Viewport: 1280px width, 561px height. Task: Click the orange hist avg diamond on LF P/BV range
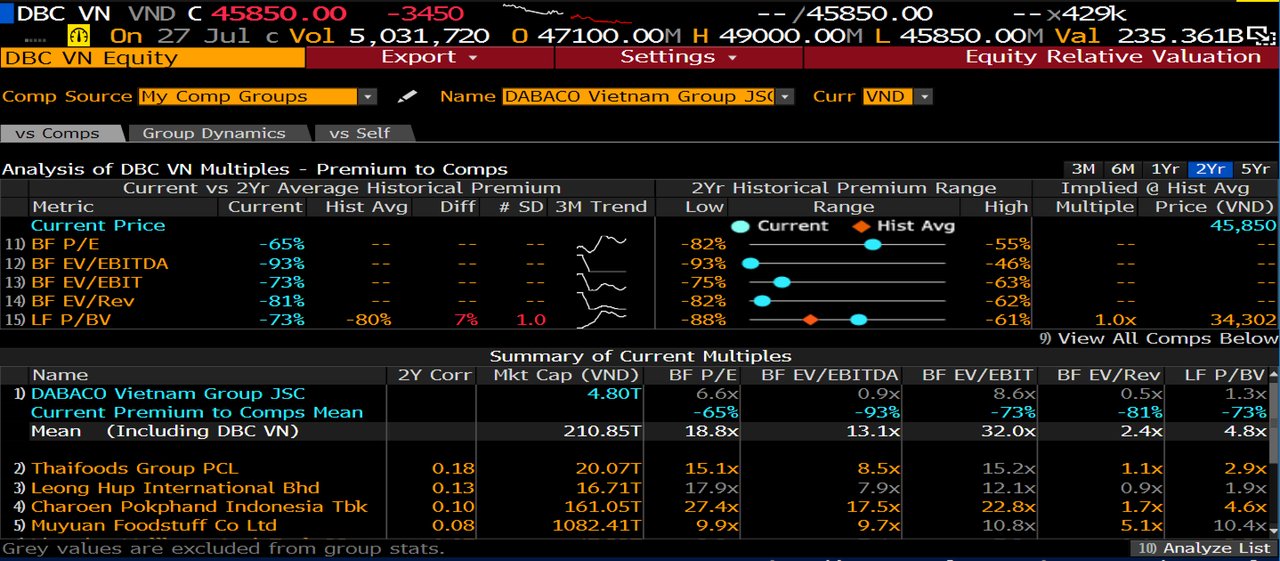click(810, 320)
